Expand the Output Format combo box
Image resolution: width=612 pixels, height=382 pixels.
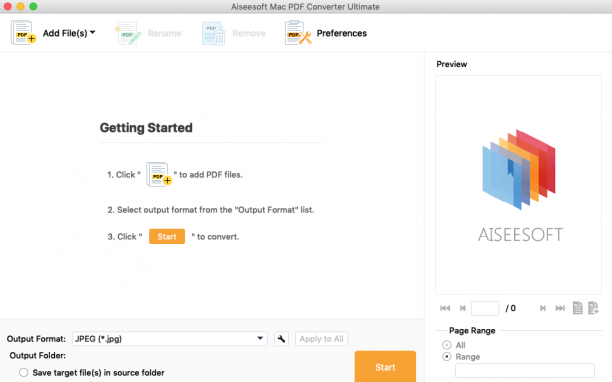tap(170, 339)
